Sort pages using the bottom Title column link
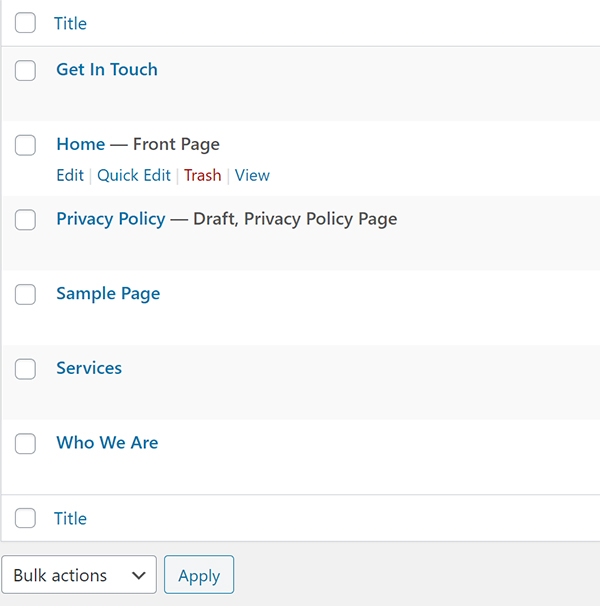 [70, 518]
